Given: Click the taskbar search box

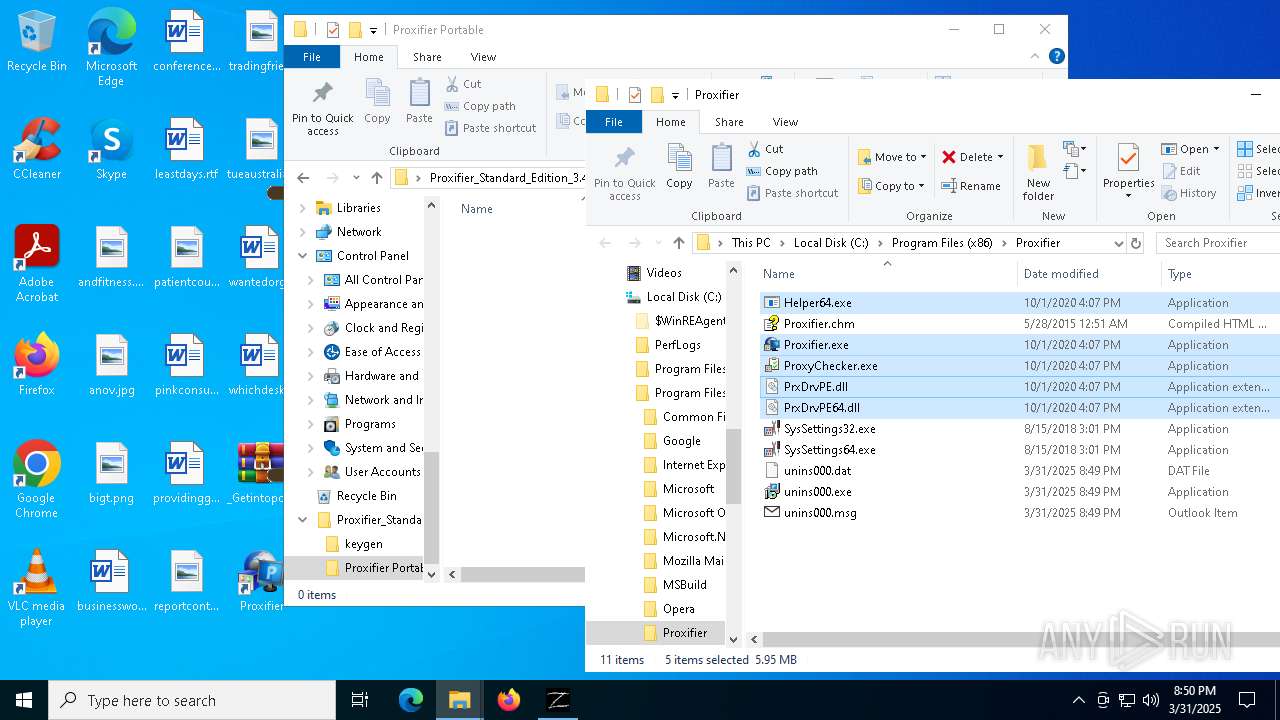Looking at the screenshot, I should [192, 700].
